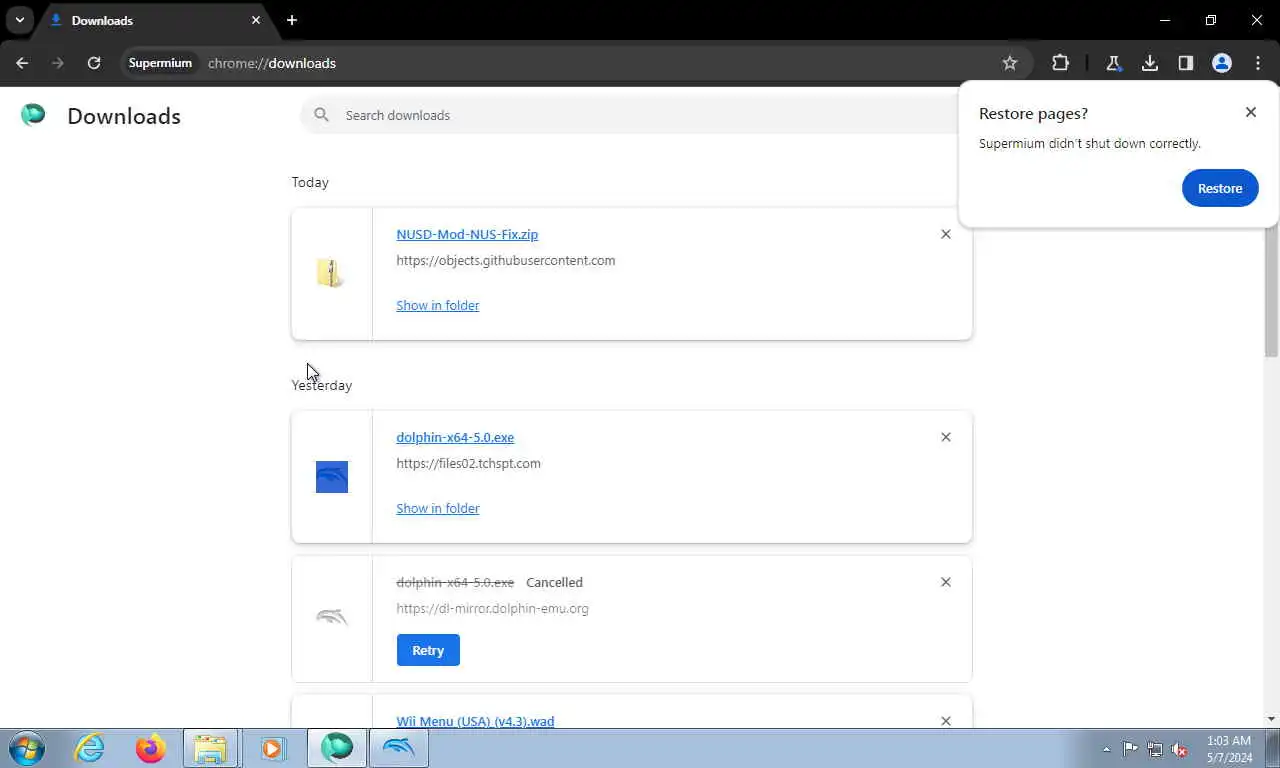Retry the cancelled dolphin download
Image resolution: width=1280 pixels, height=768 pixels.
click(x=428, y=650)
